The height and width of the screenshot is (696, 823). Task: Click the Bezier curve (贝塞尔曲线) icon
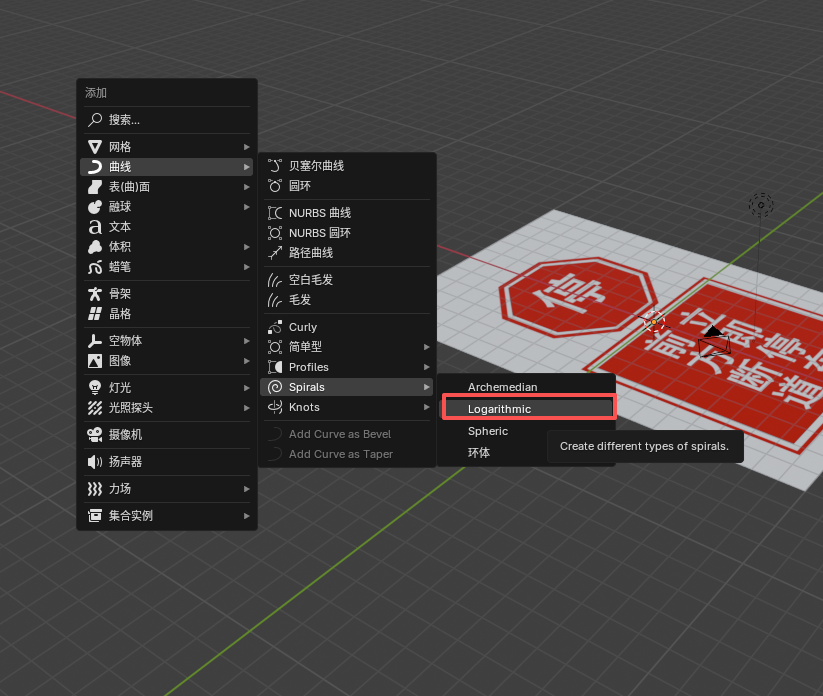[275, 166]
